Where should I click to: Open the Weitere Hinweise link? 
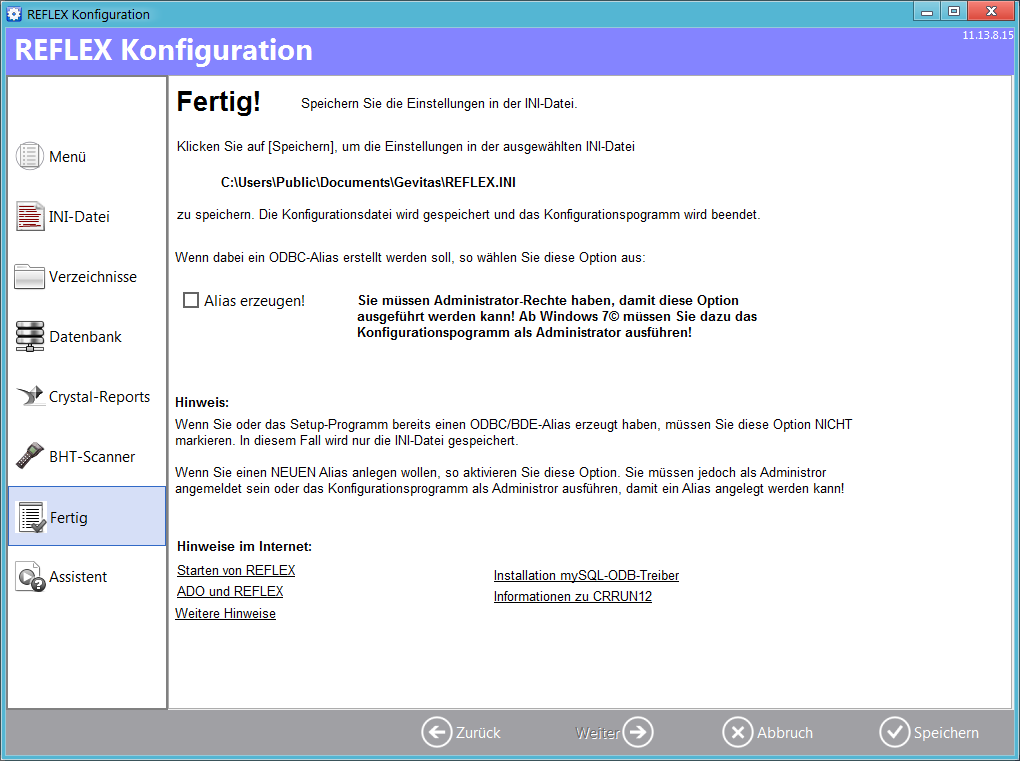[226, 613]
